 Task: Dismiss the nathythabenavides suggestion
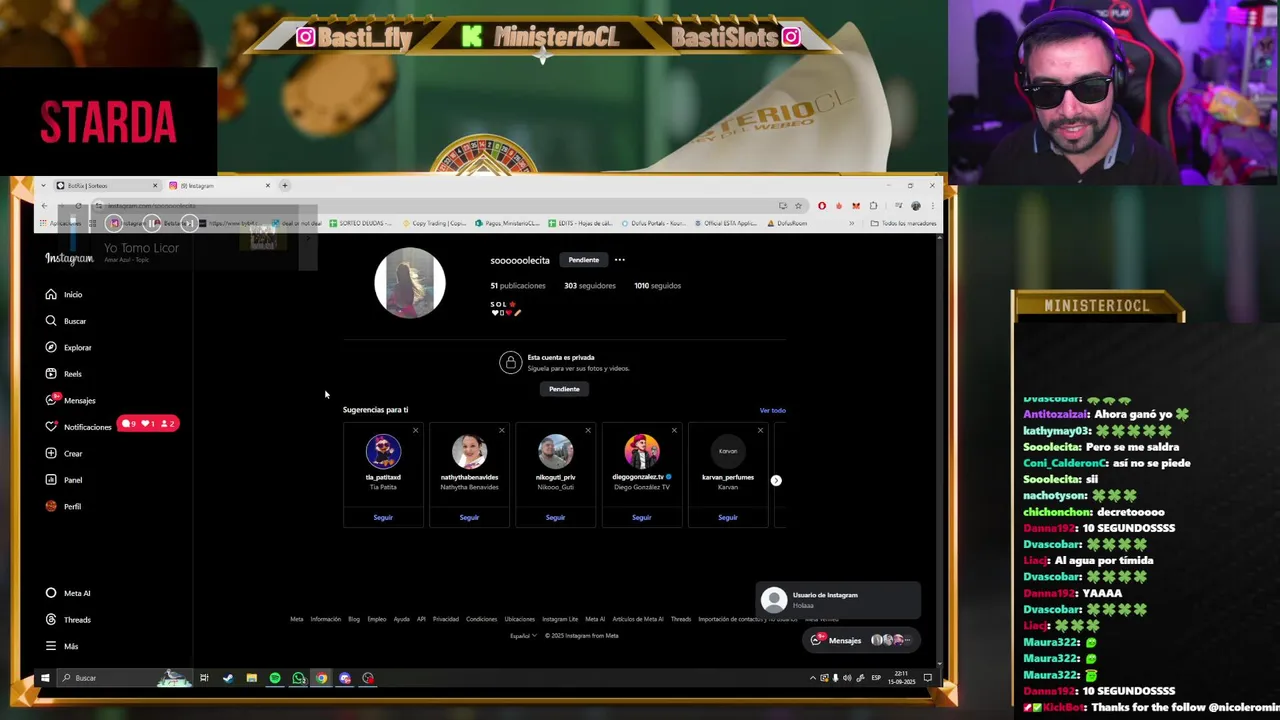tap(501, 431)
